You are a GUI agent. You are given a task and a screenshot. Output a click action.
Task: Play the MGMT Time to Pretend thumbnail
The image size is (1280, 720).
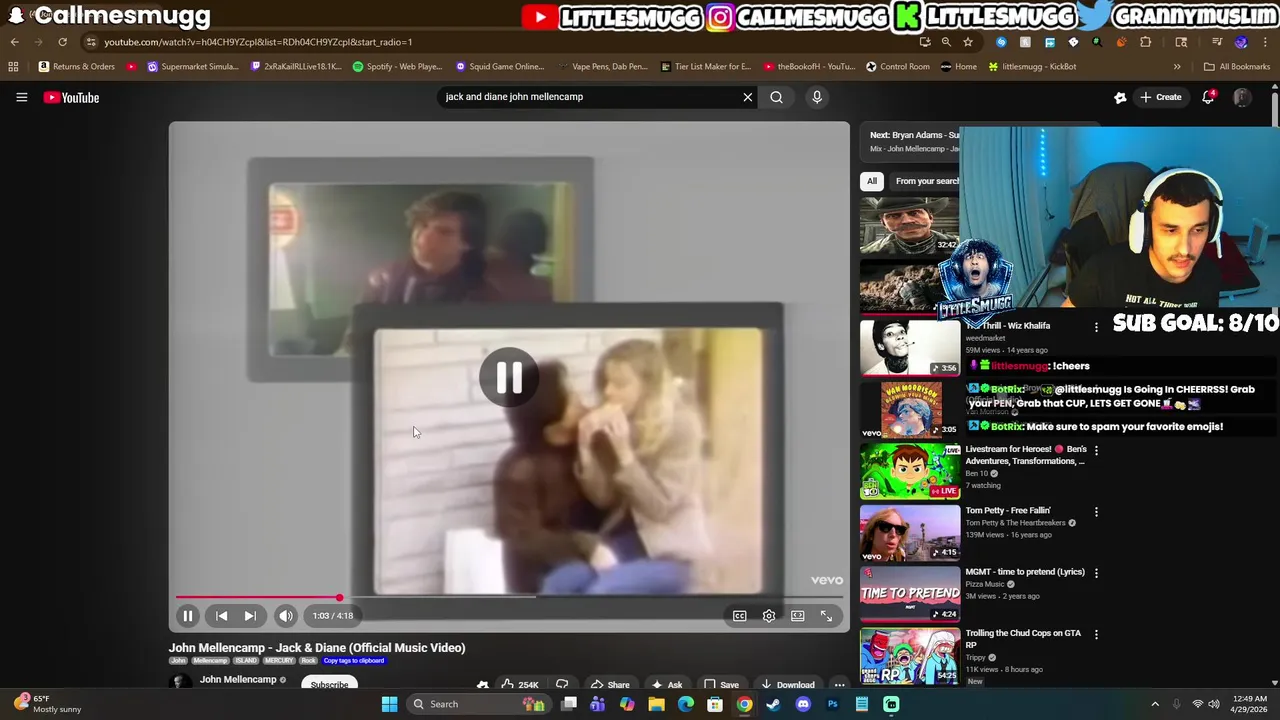[910, 594]
